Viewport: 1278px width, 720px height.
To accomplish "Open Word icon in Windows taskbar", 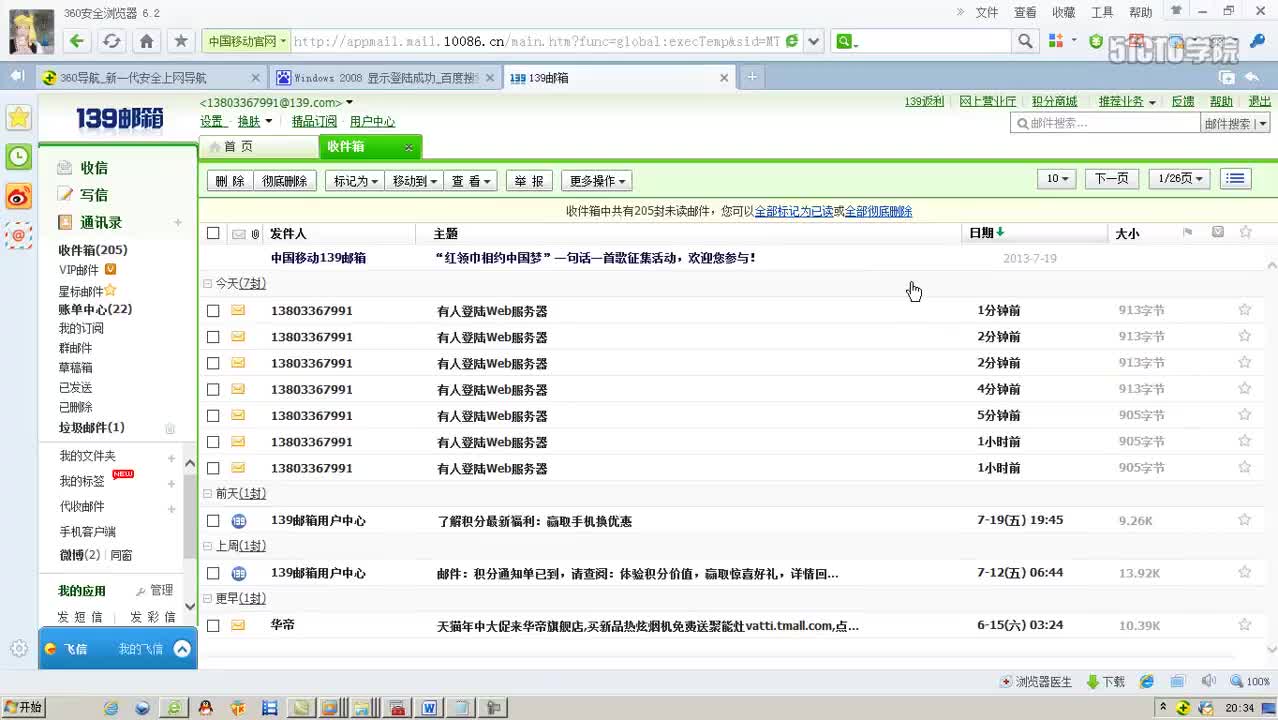I will click(x=429, y=708).
